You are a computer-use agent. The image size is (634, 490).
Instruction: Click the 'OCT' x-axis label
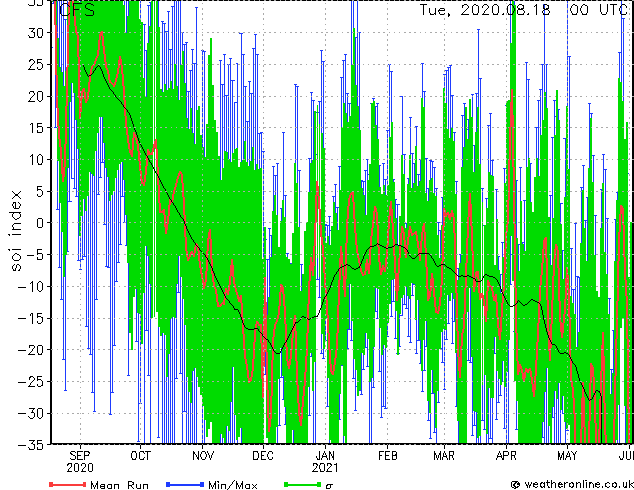[x=140, y=456]
